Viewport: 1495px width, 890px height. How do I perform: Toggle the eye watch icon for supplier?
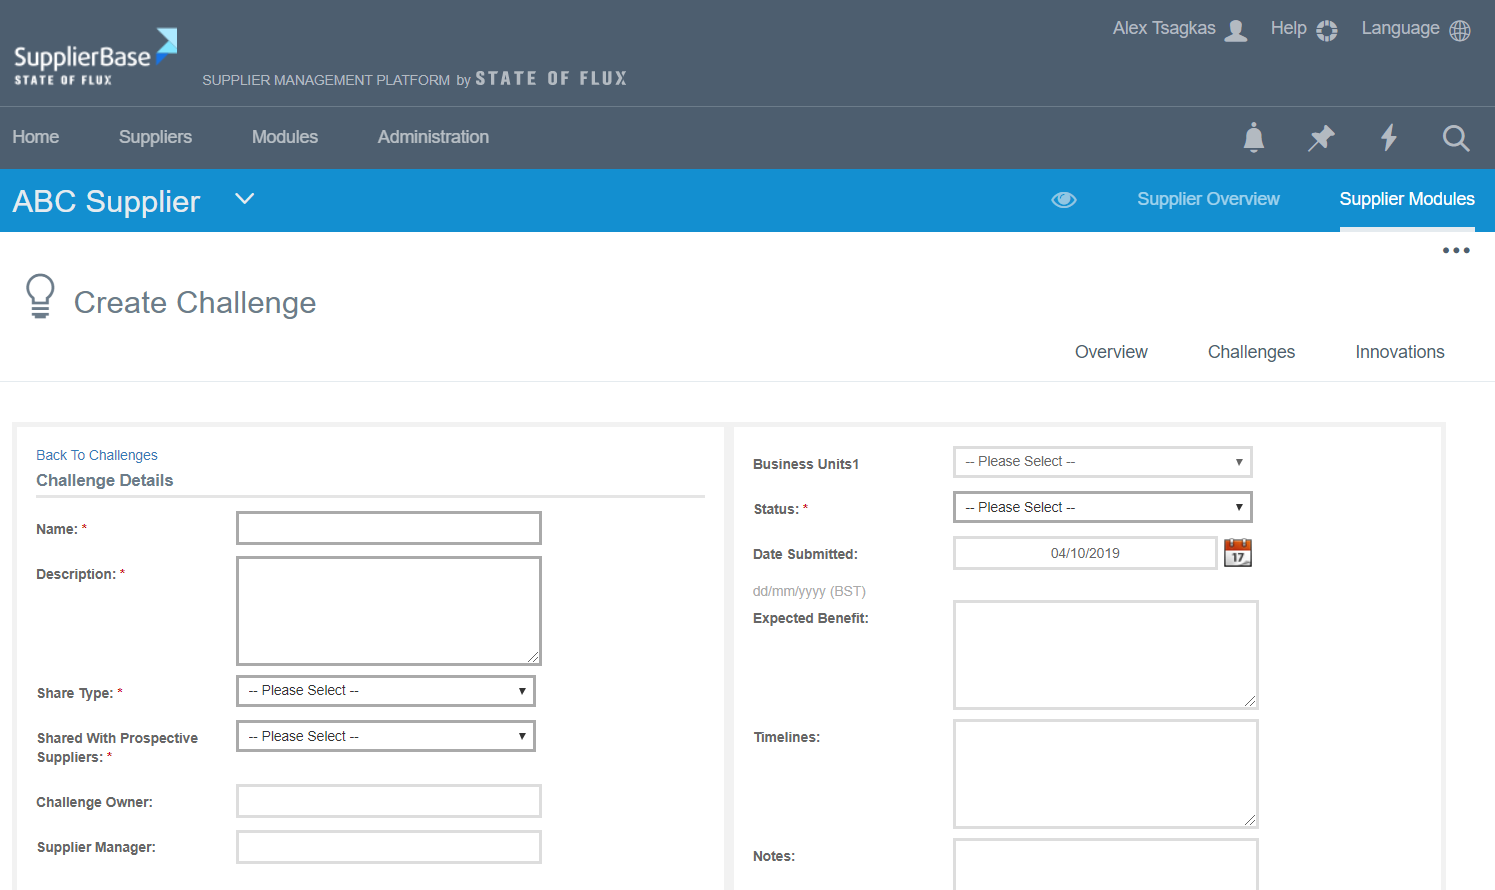pyautogui.click(x=1064, y=200)
